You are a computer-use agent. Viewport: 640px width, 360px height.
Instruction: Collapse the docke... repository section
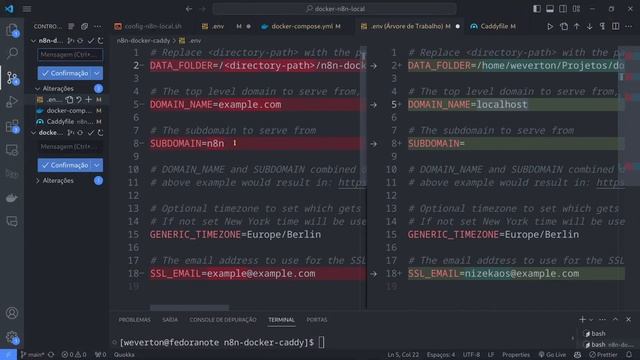tap(33, 133)
